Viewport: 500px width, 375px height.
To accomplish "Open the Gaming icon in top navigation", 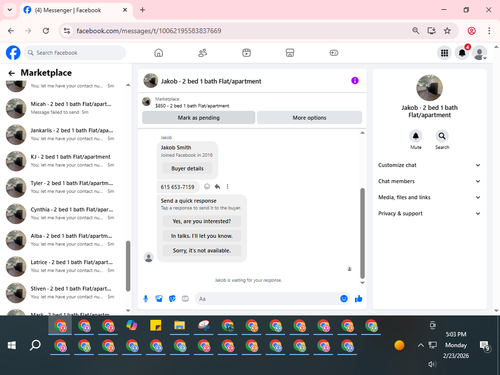I will point(334,53).
